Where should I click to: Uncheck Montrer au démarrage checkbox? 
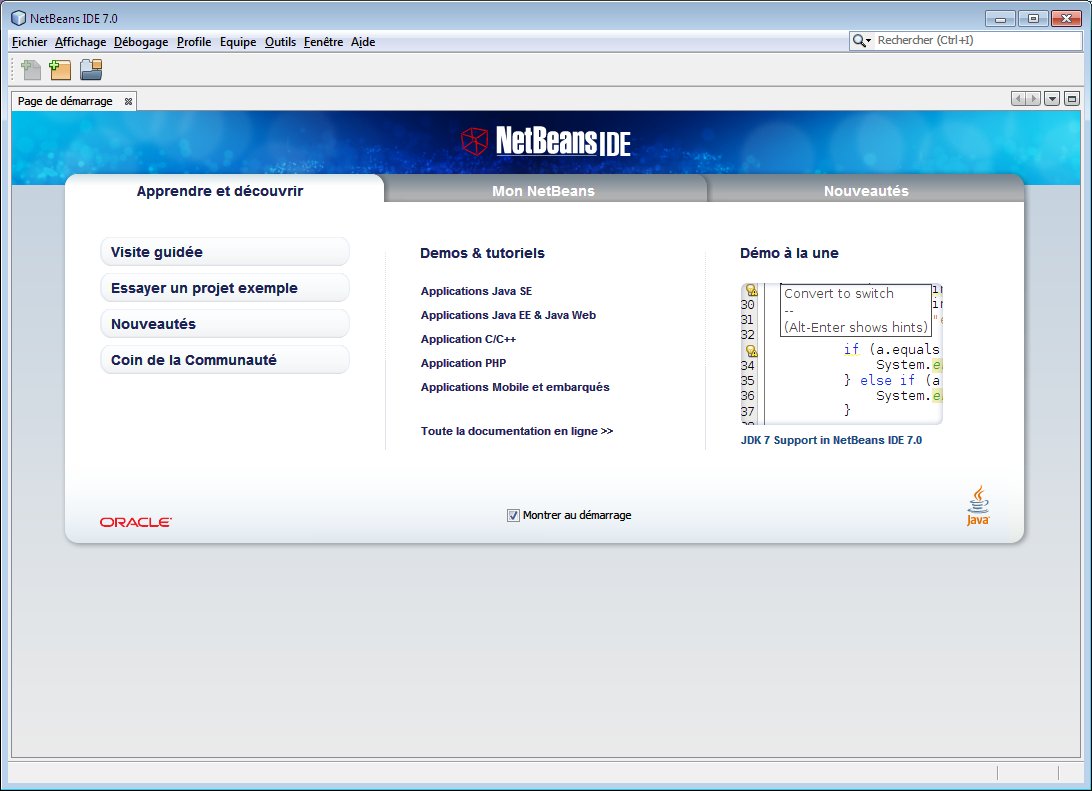click(513, 515)
